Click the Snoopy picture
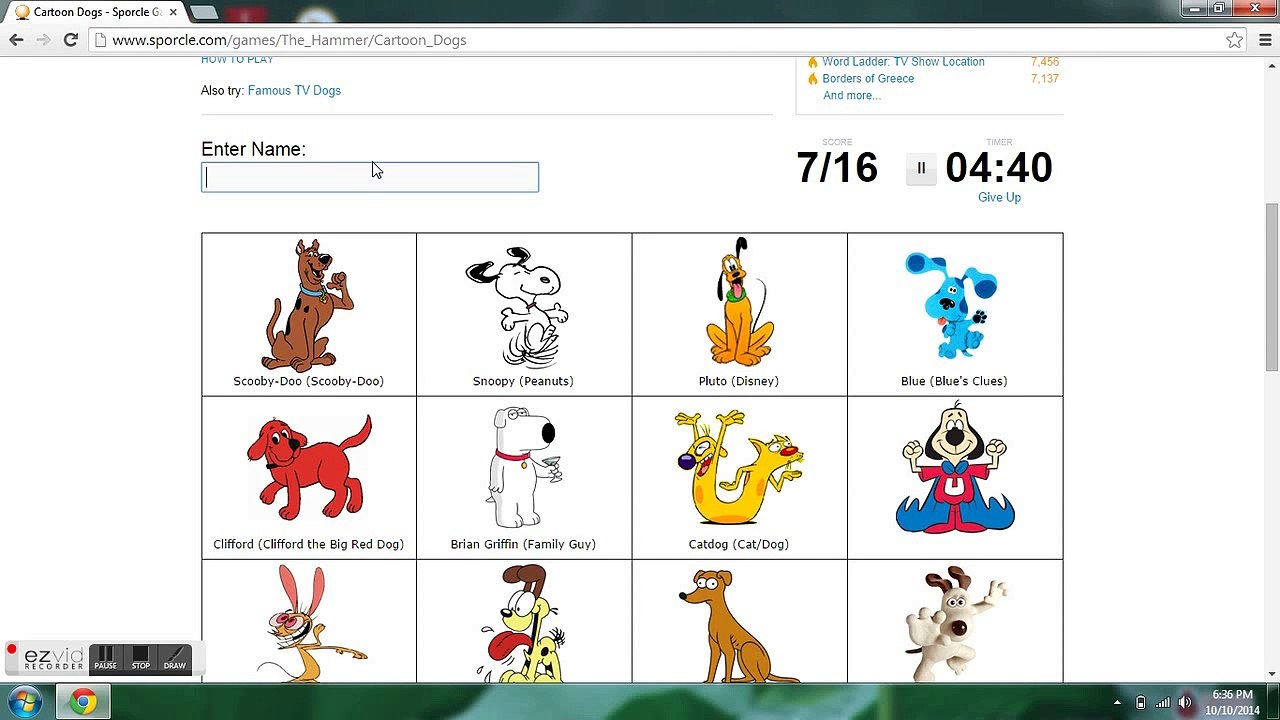1280x720 pixels. coord(518,307)
